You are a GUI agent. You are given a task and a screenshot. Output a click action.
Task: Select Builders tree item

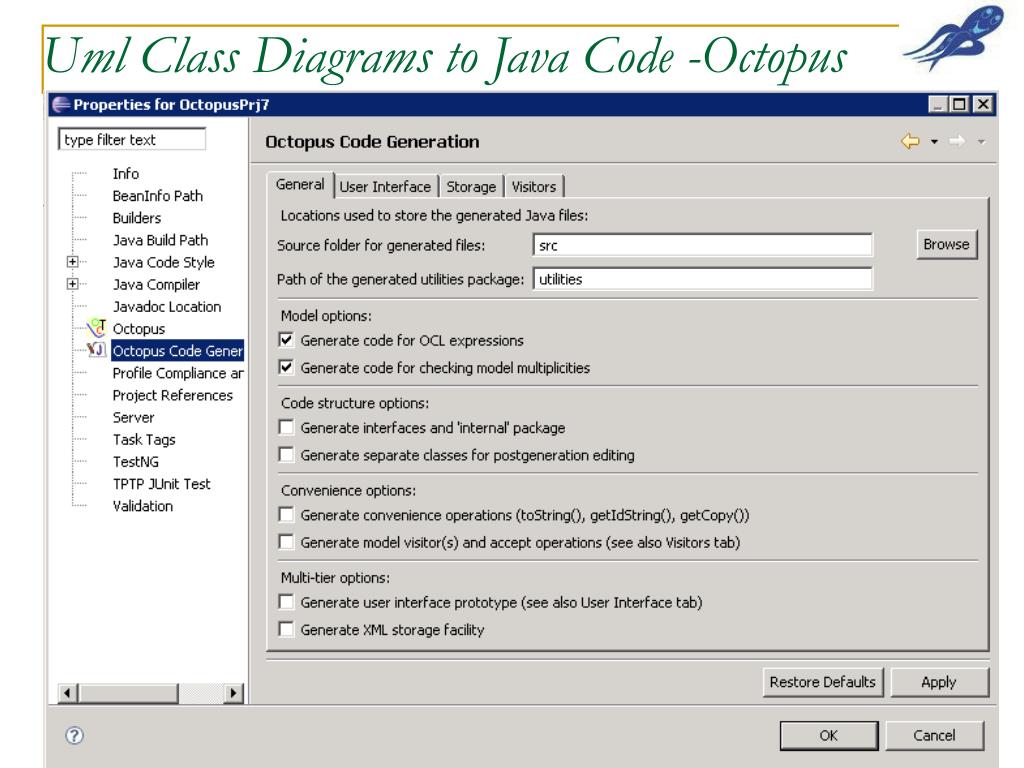tap(136, 218)
